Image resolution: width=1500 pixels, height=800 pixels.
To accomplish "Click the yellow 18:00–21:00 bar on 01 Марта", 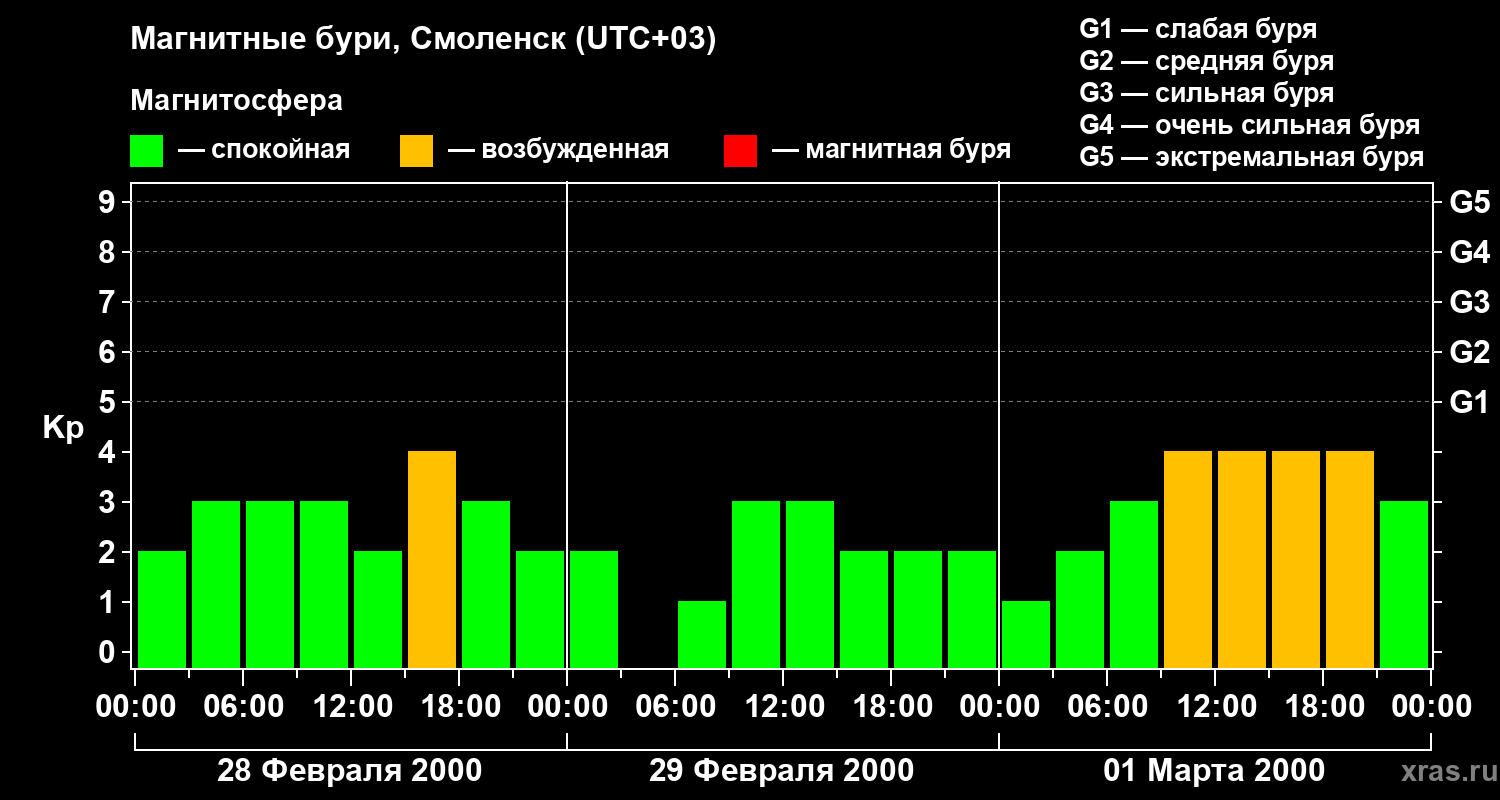I will coord(1350,559).
